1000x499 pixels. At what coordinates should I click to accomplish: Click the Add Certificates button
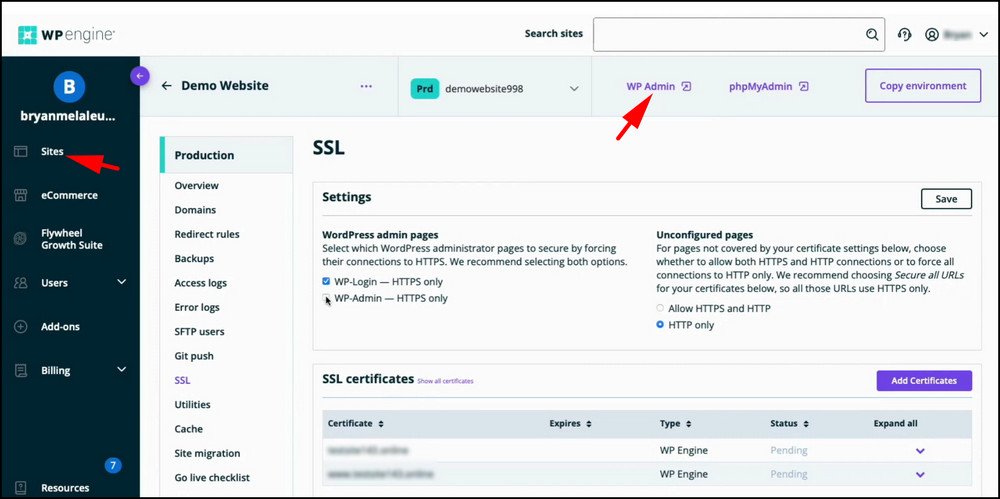(x=923, y=380)
